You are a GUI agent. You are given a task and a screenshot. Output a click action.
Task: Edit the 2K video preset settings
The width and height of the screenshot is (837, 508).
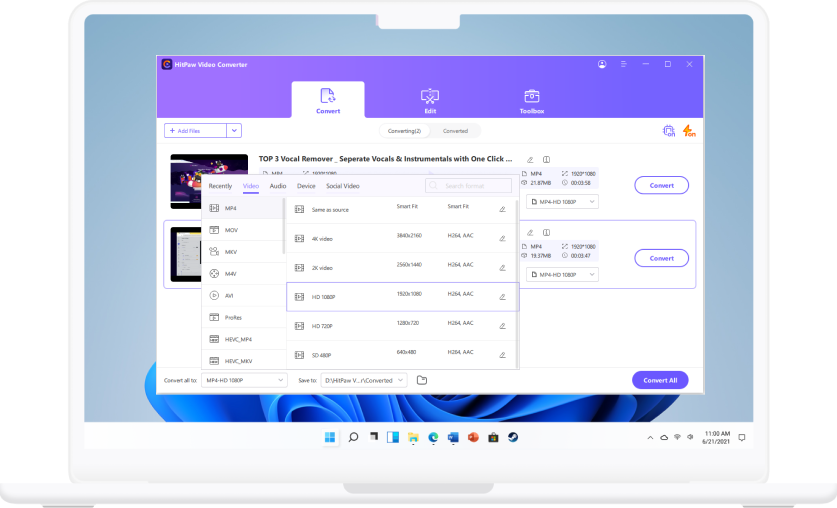[502, 268]
